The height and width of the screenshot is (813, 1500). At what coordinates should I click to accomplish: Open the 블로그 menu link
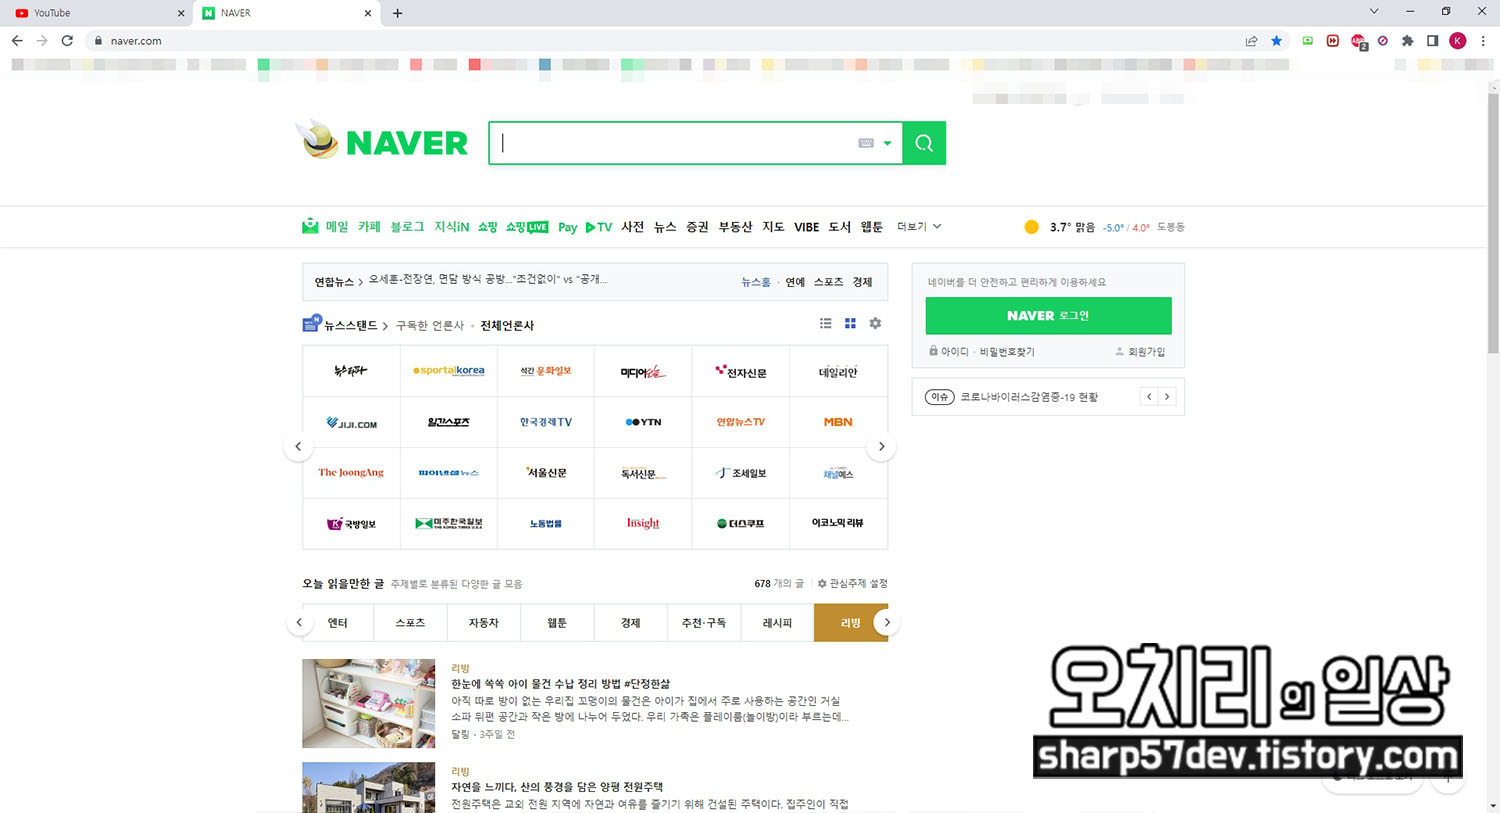pyautogui.click(x=407, y=227)
